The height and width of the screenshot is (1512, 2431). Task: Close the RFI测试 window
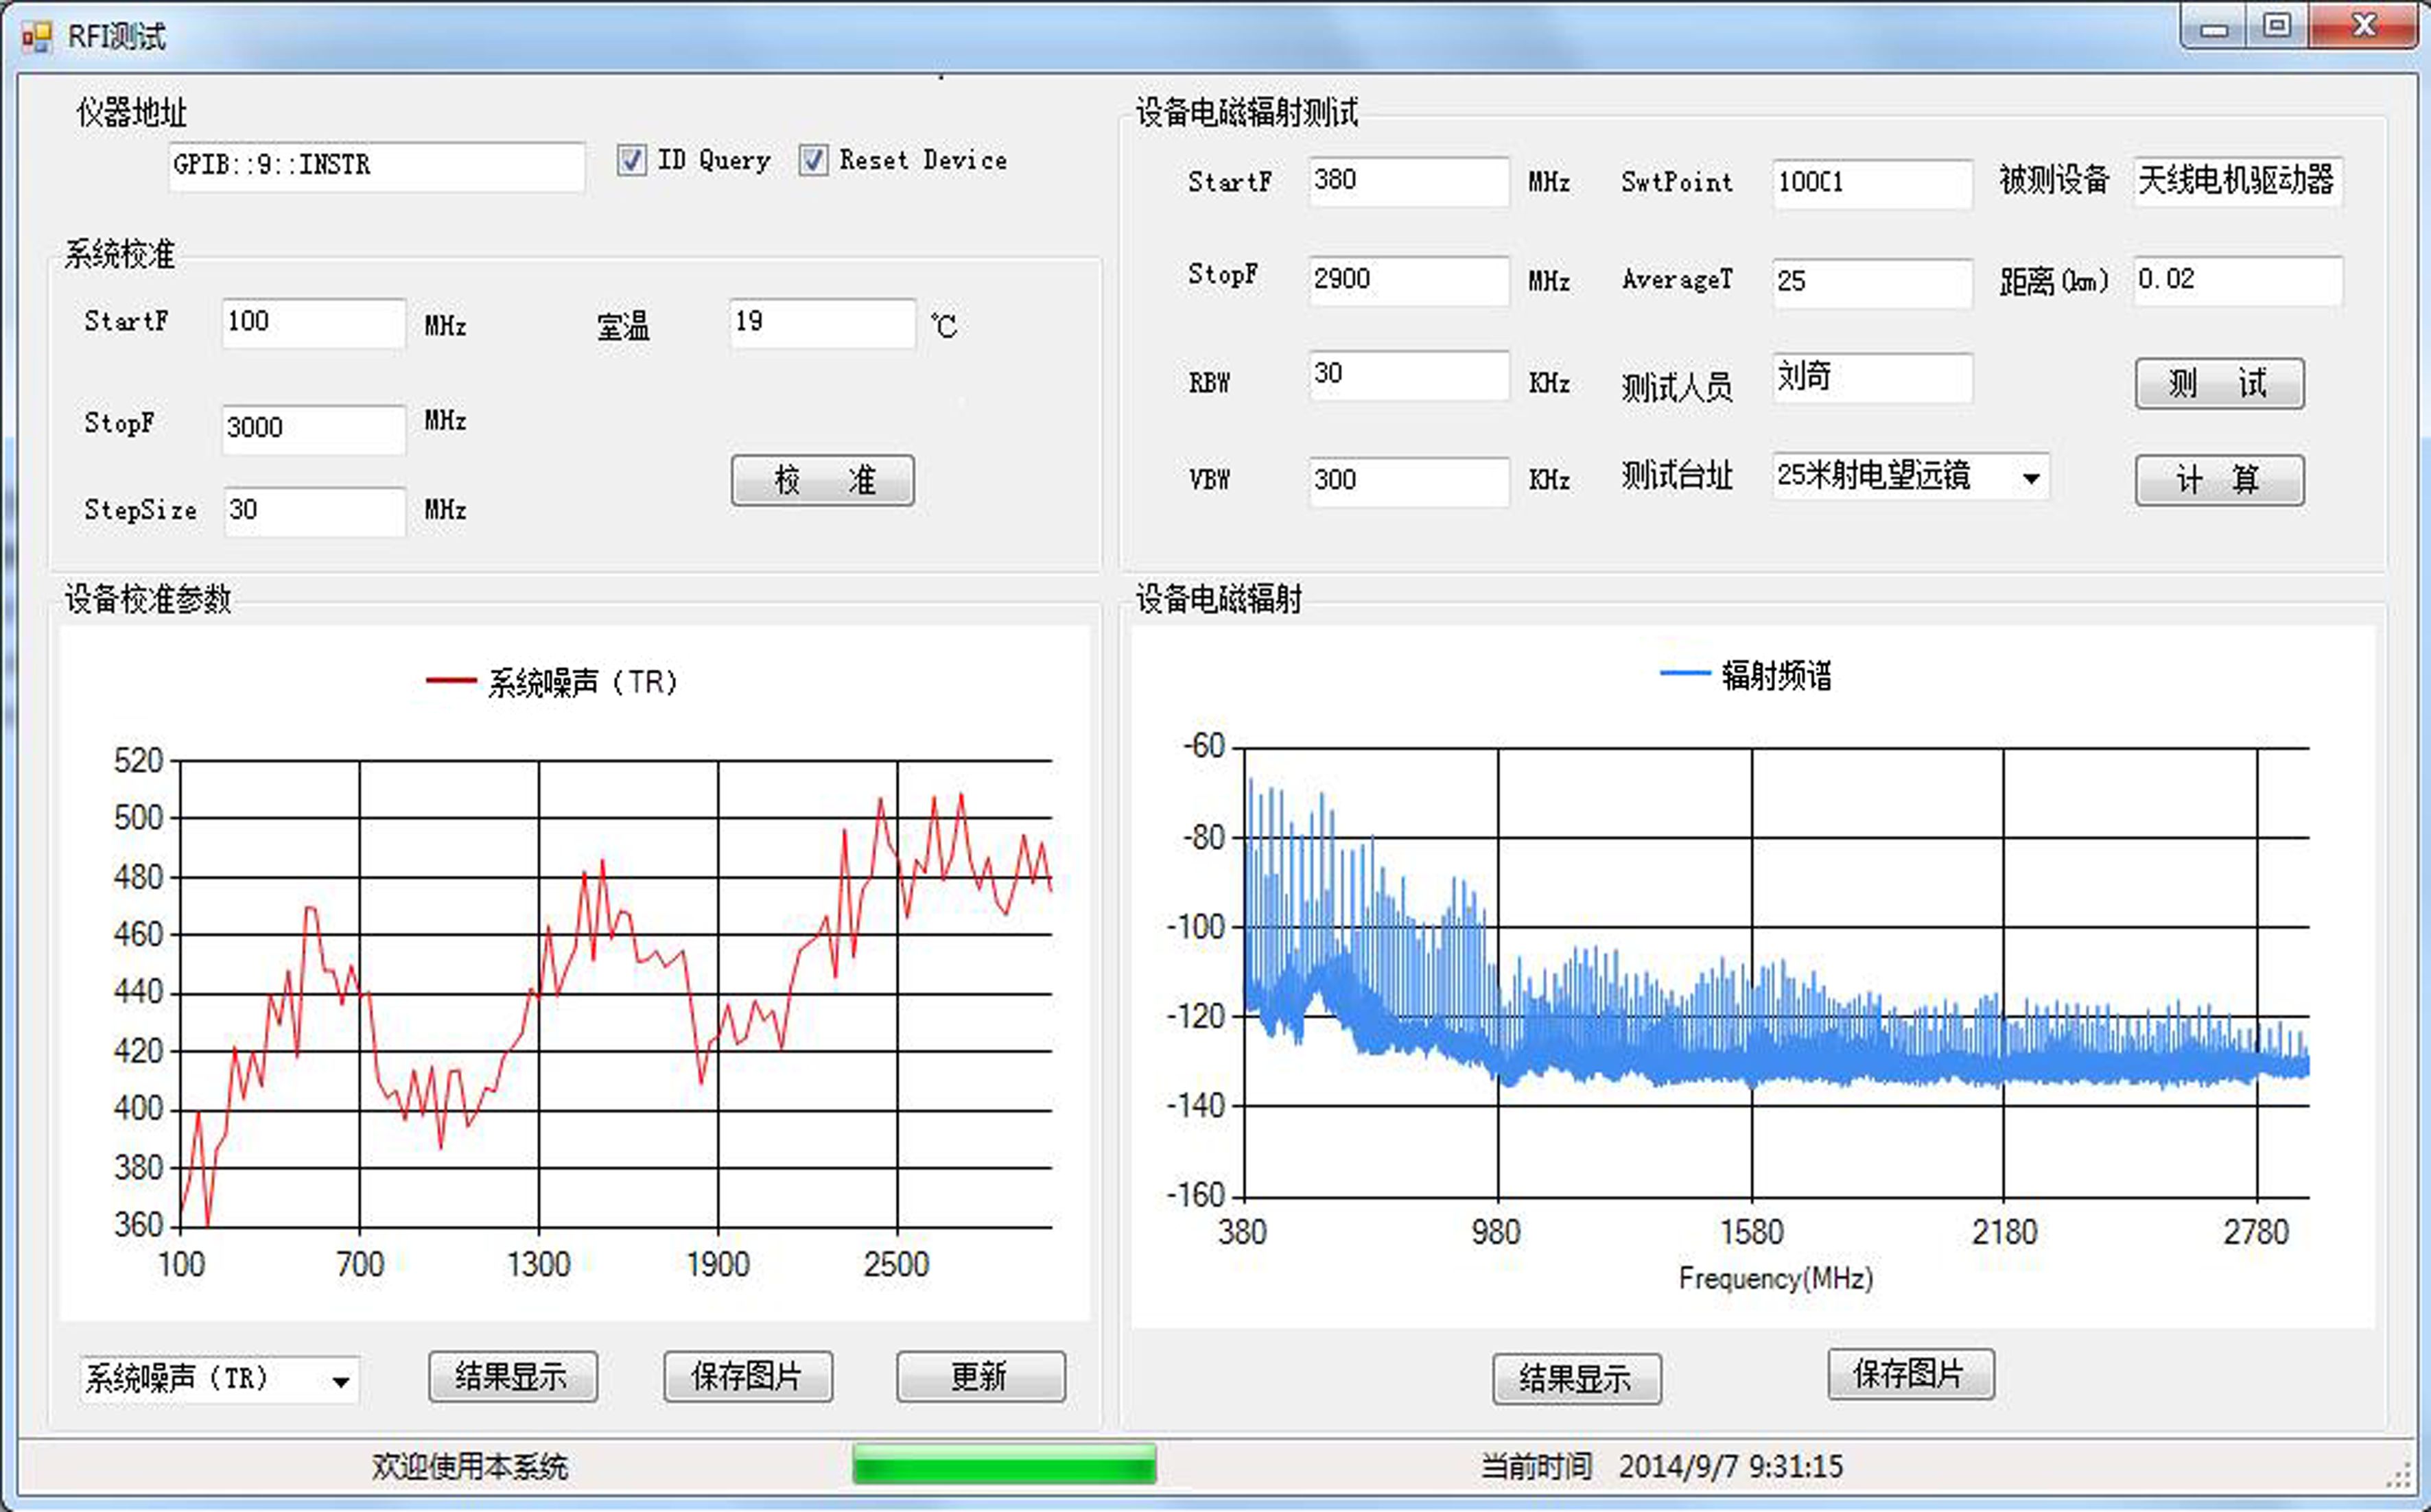(2364, 26)
